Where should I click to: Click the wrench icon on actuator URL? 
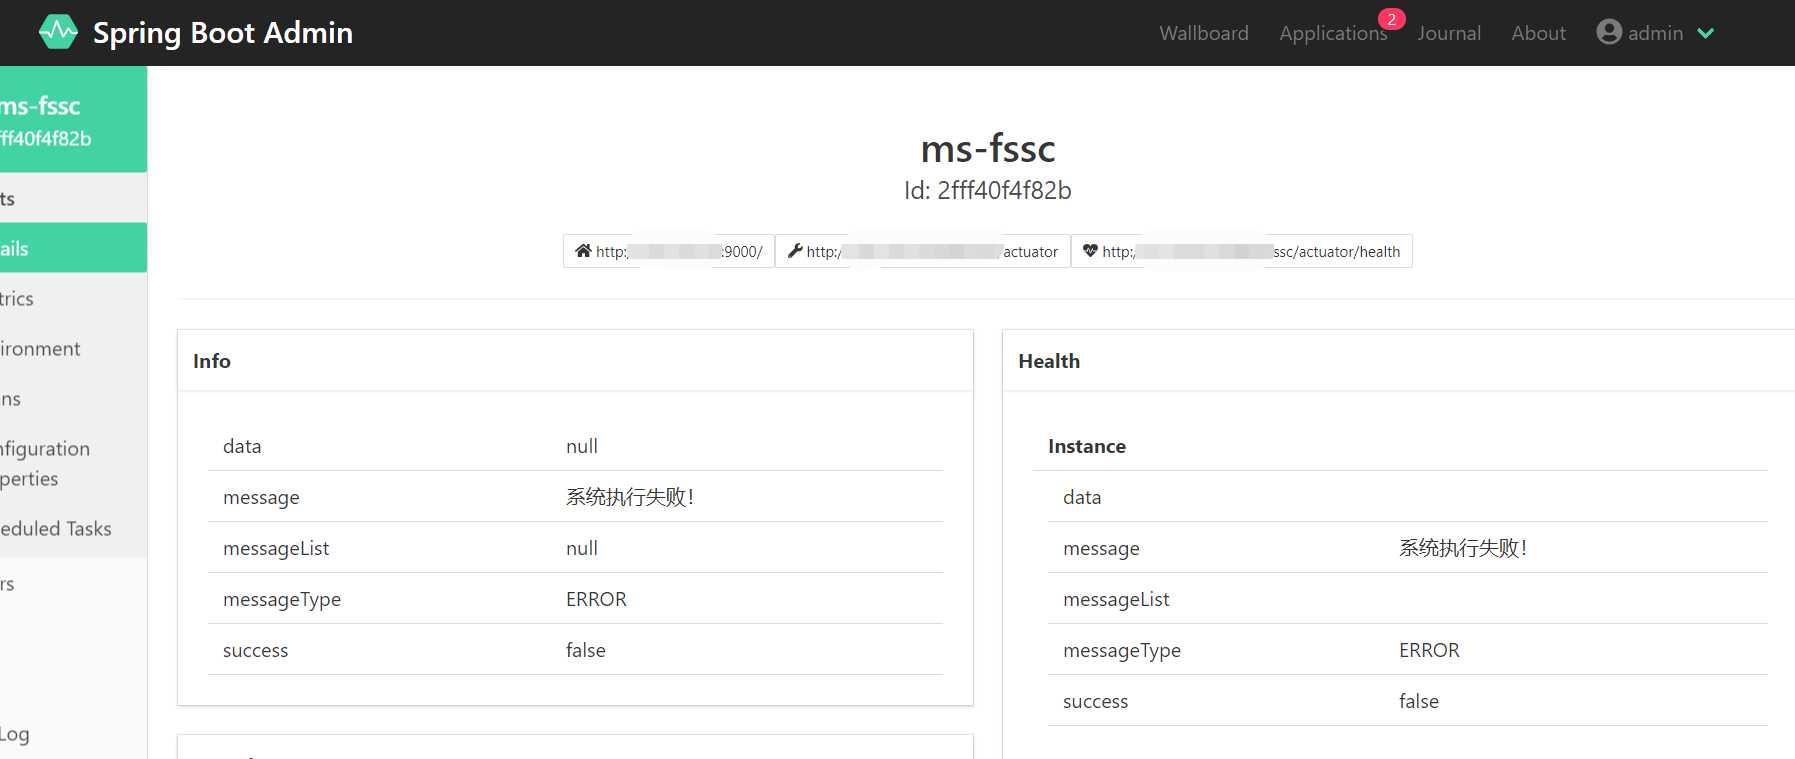(x=795, y=251)
